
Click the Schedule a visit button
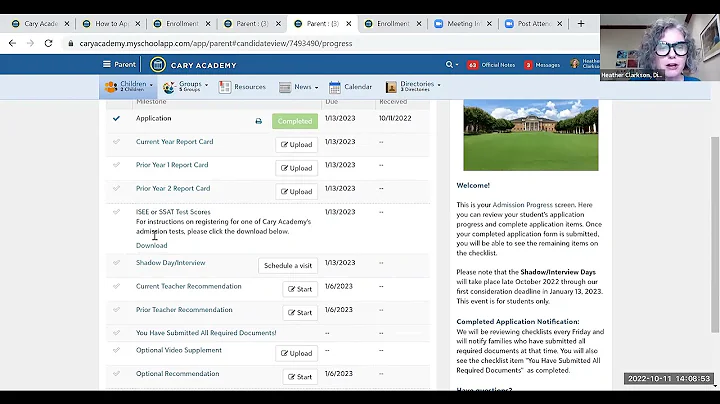(x=288, y=266)
